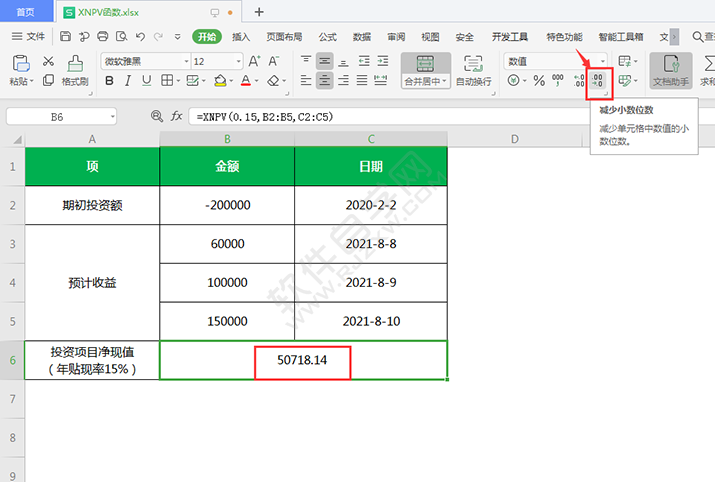The width and height of the screenshot is (715, 482).
Task: Select cell with date 2021-8-9
Action: click(371, 282)
